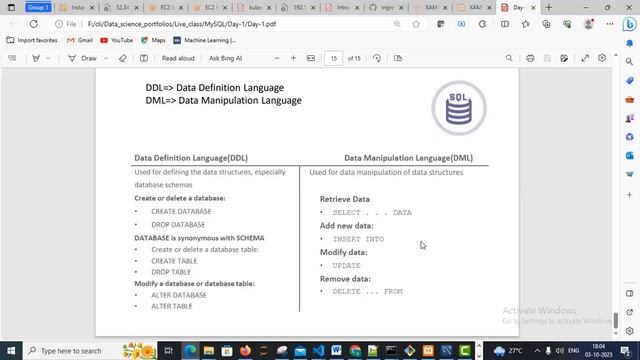
Task: Open the Outlook sidebar icon
Action: click(x=629, y=156)
